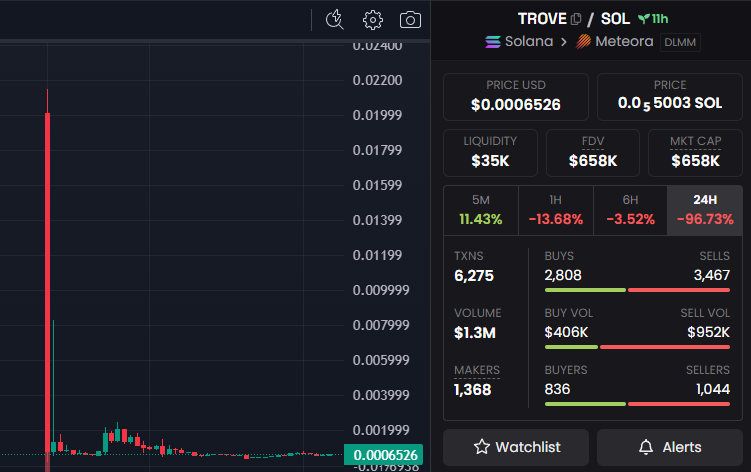Viewport: 751px width, 472px height.
Task: Click the 24H change -96.73% value
Action: (x=705, y=219)
